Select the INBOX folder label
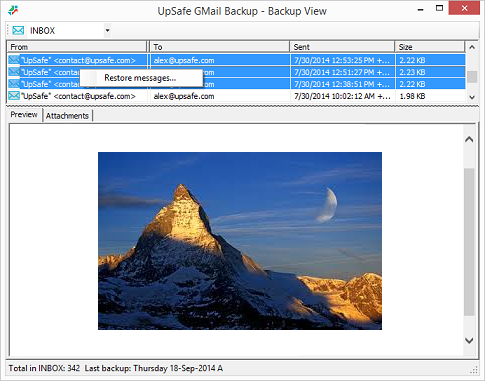This screenshot has height=381, width=485. (42, 31)
